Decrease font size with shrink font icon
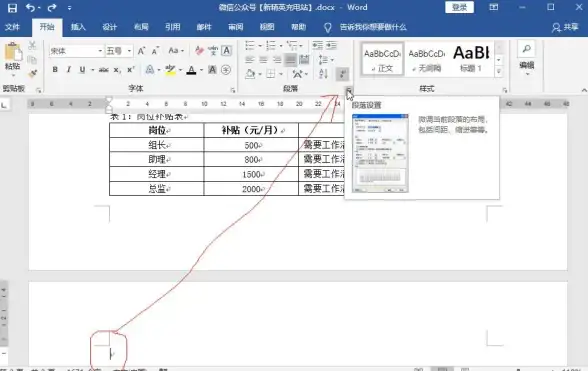This screenshot has width=588, height=371. click(155, 51)
